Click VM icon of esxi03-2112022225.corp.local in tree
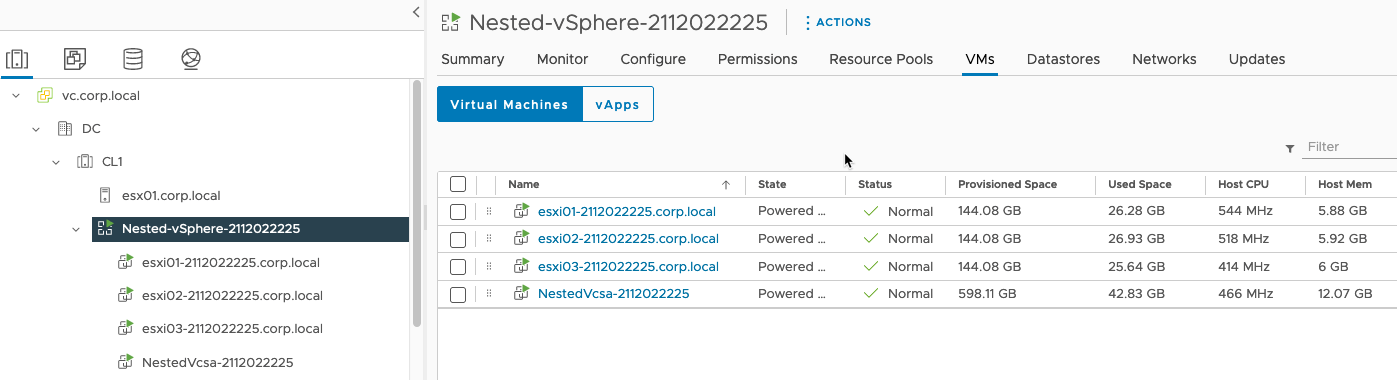Image resolution: width=1397 pixels, height=380 pixels. pyautogui.click(x=125, y=328)
